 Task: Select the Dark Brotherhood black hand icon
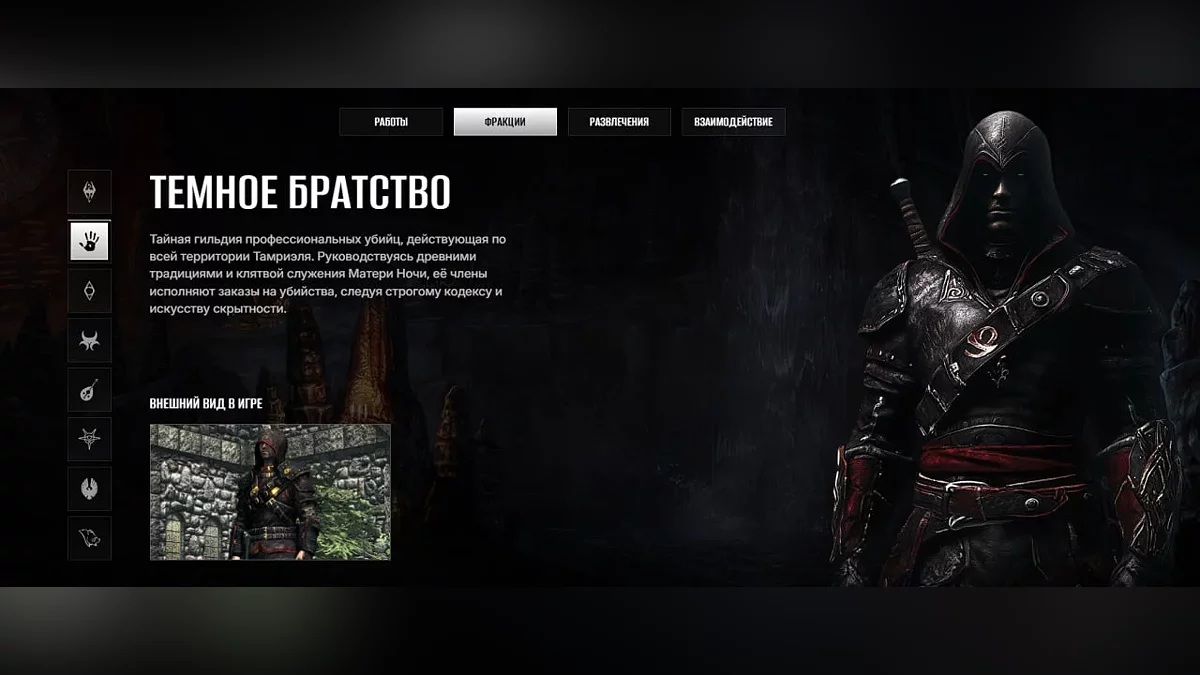click(89, 241)
